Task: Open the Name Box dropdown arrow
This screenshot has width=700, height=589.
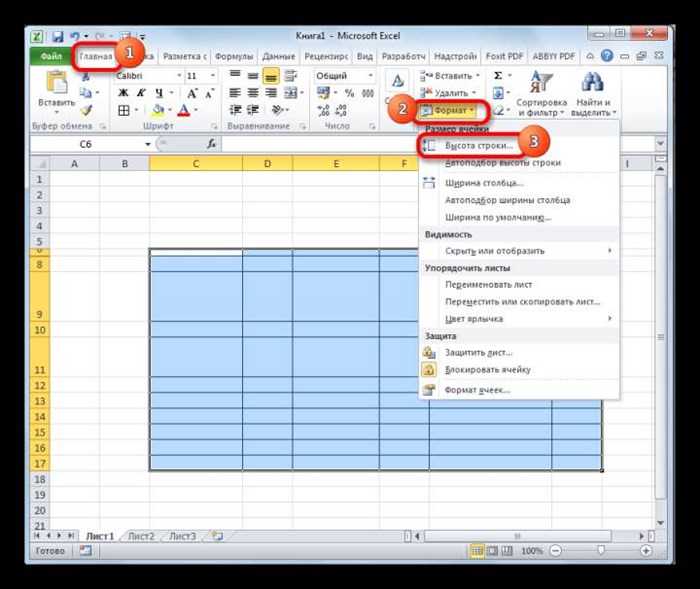Action: point(148,144)
